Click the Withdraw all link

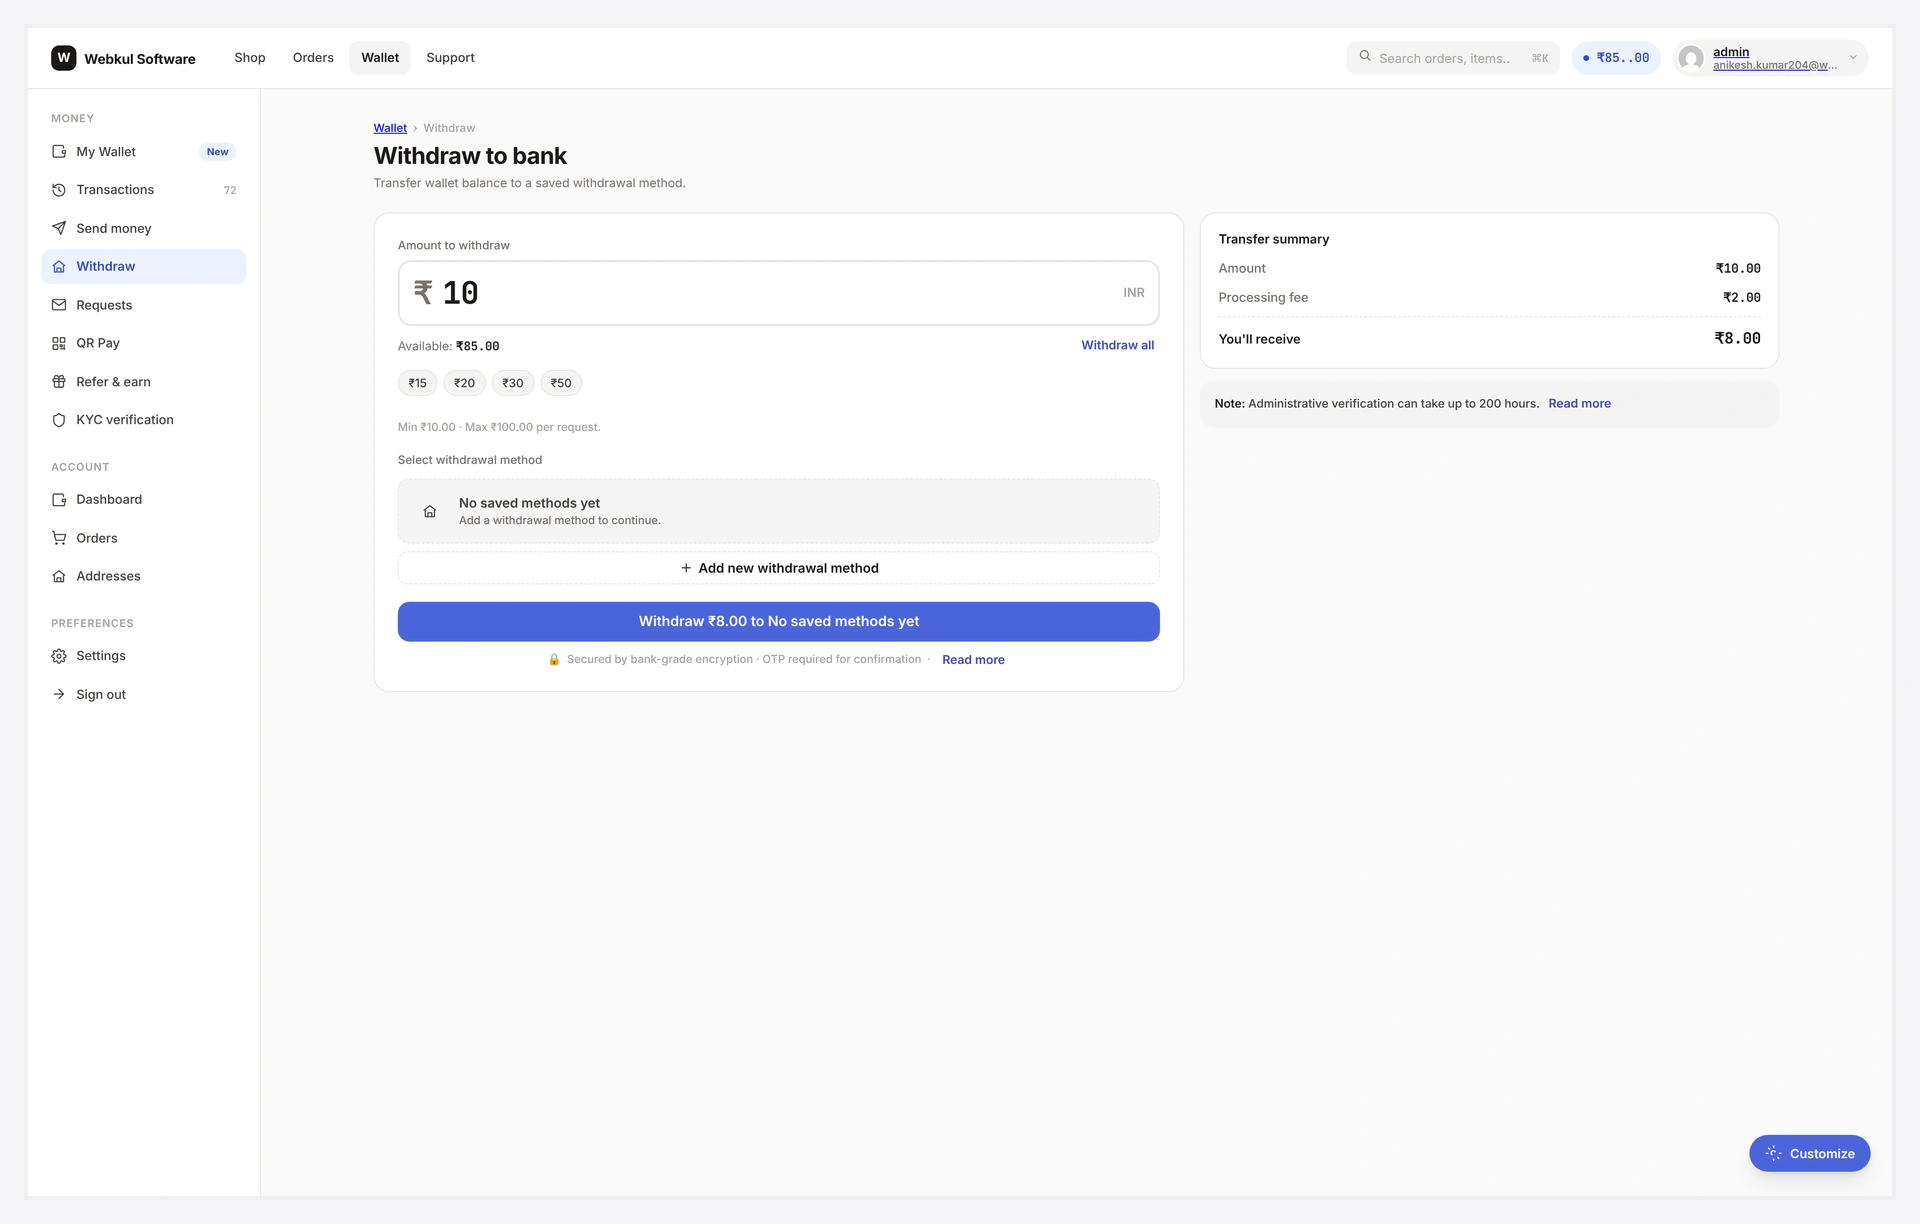(1117, 345)
